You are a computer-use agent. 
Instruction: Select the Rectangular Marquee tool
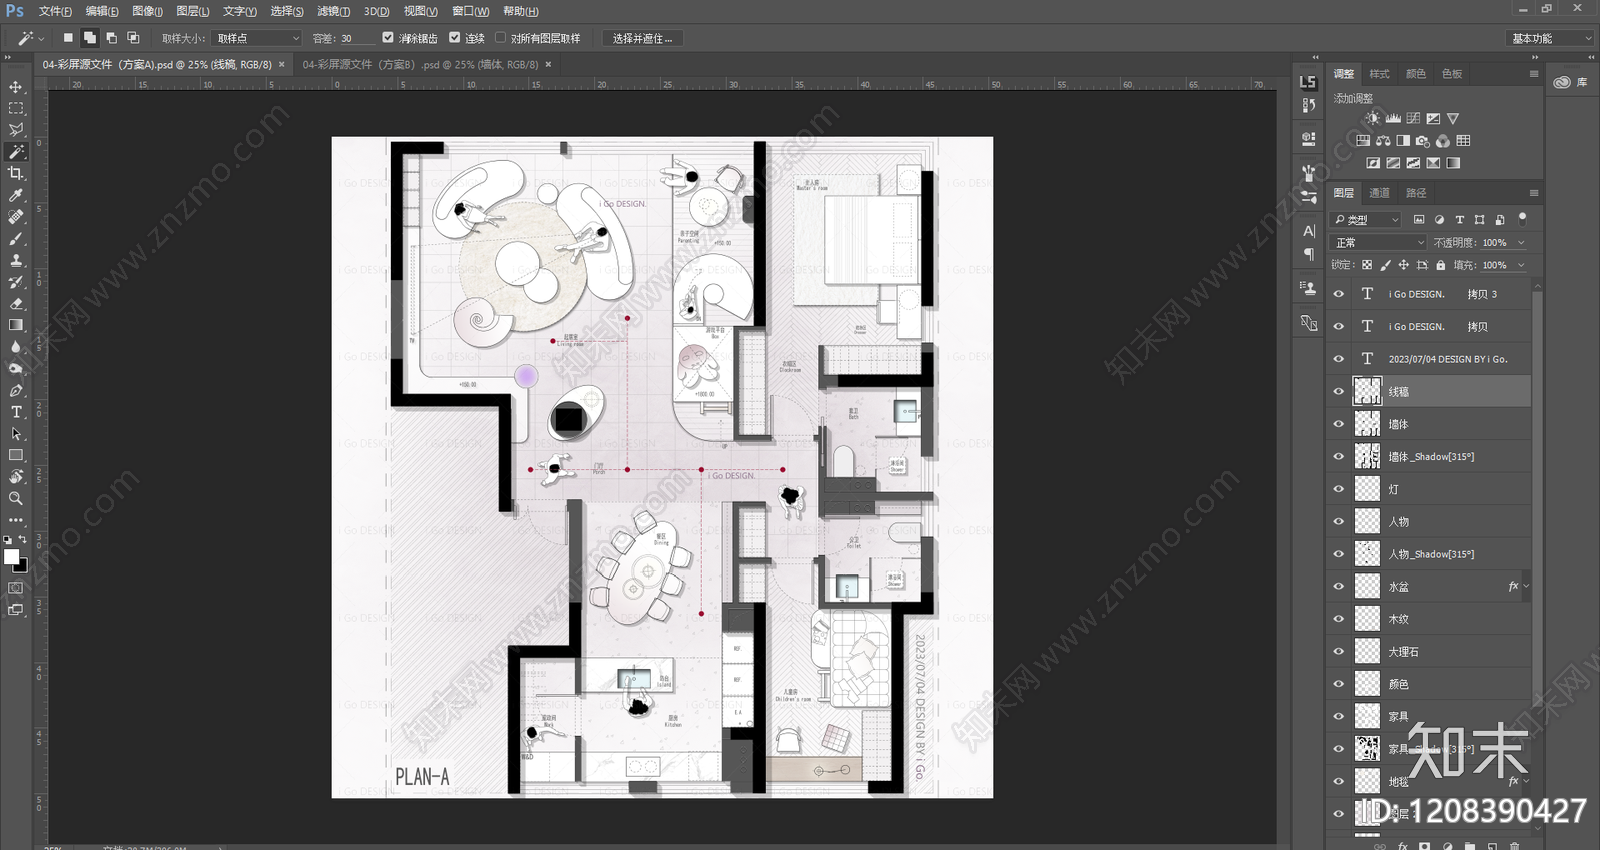16,108
